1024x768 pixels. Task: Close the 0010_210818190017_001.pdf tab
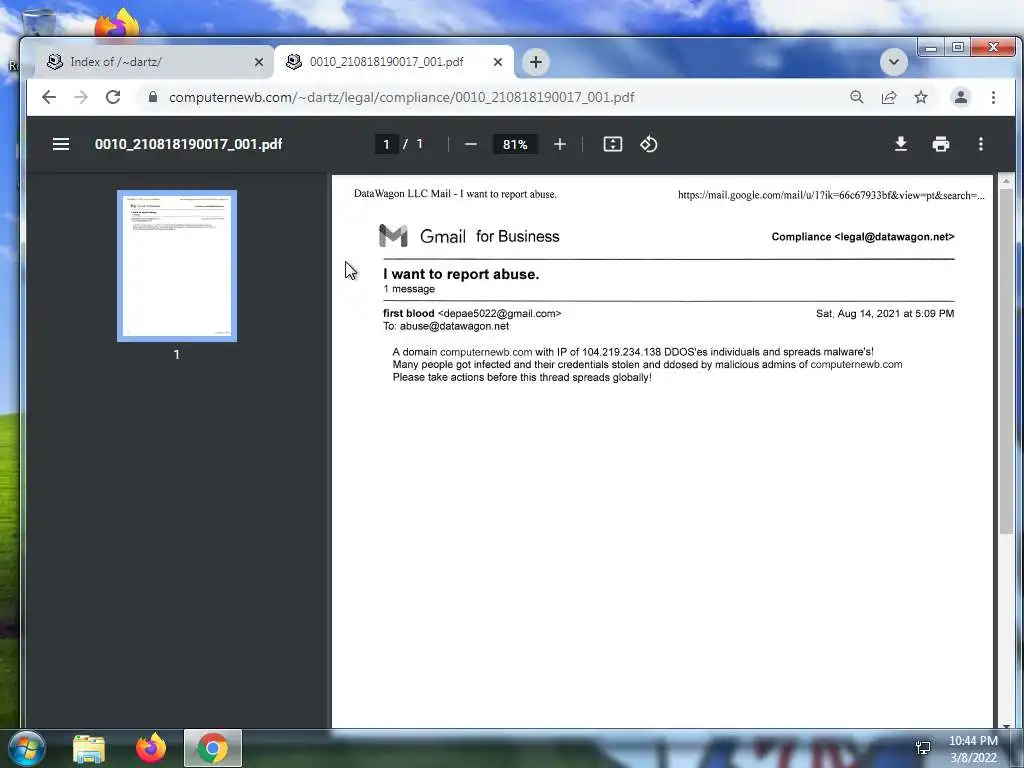(x=498, y=62)
